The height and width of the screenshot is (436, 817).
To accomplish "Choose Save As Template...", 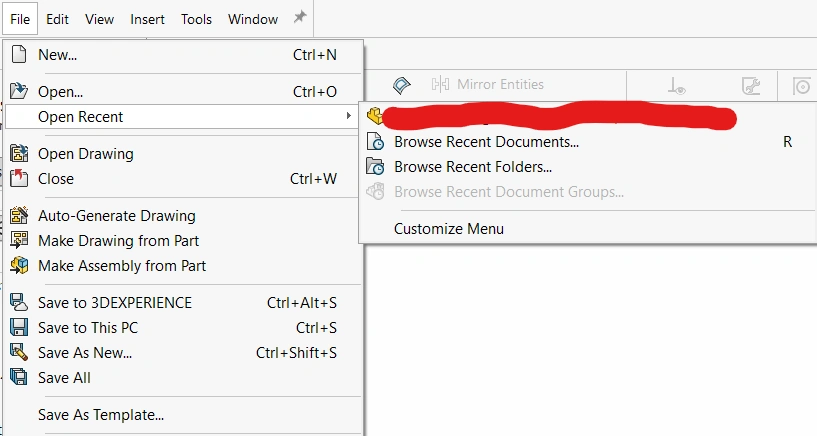I will pos(101,415).
